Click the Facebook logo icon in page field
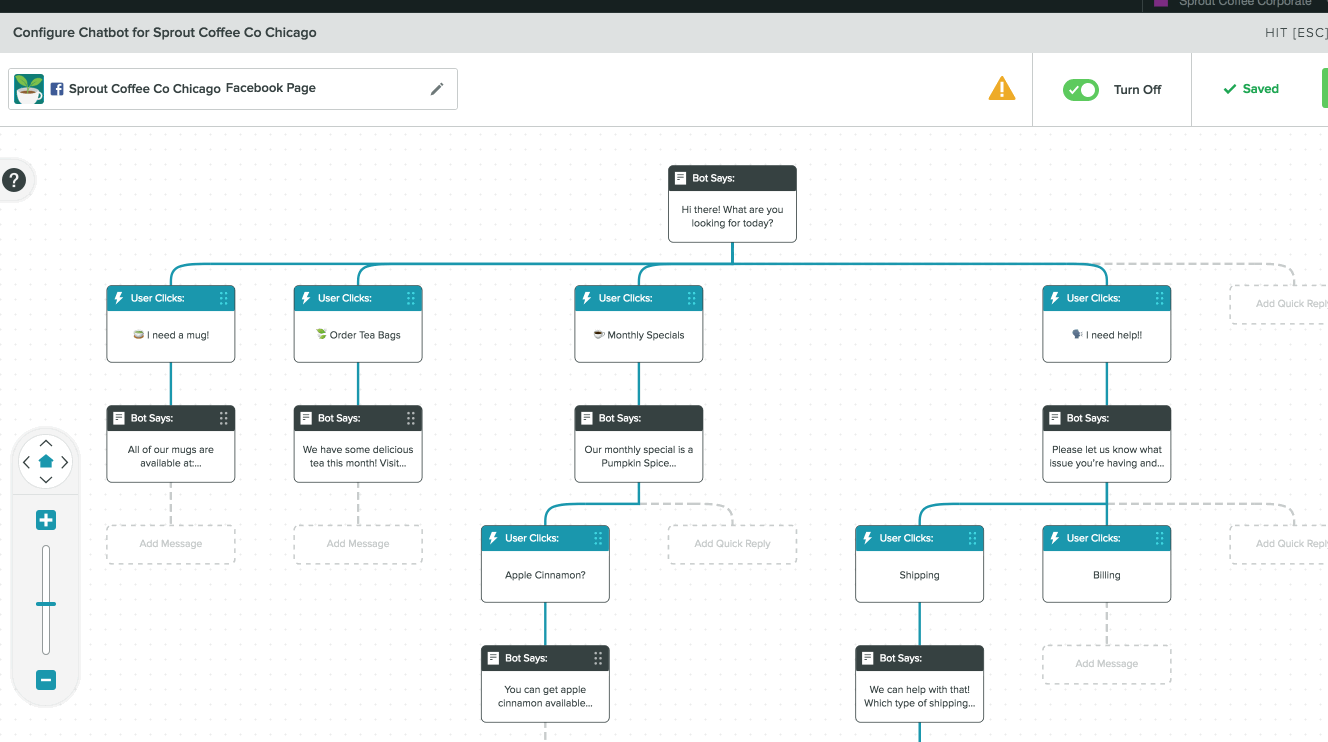This screenshot has width=1328, height=742. coord(58,89)
